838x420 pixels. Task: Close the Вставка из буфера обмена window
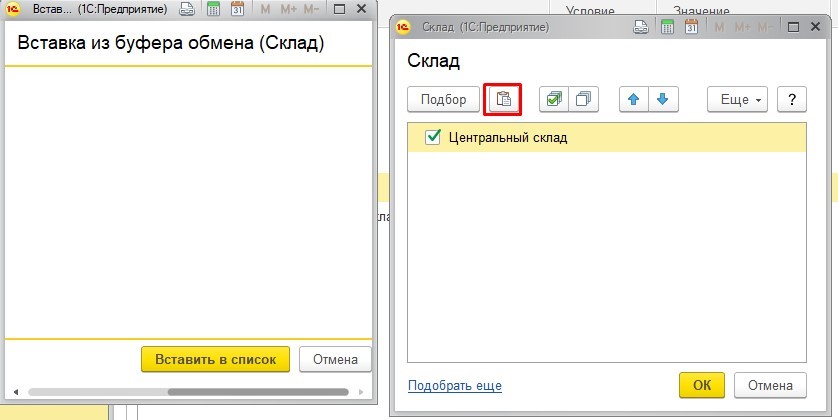click(362, 9)
